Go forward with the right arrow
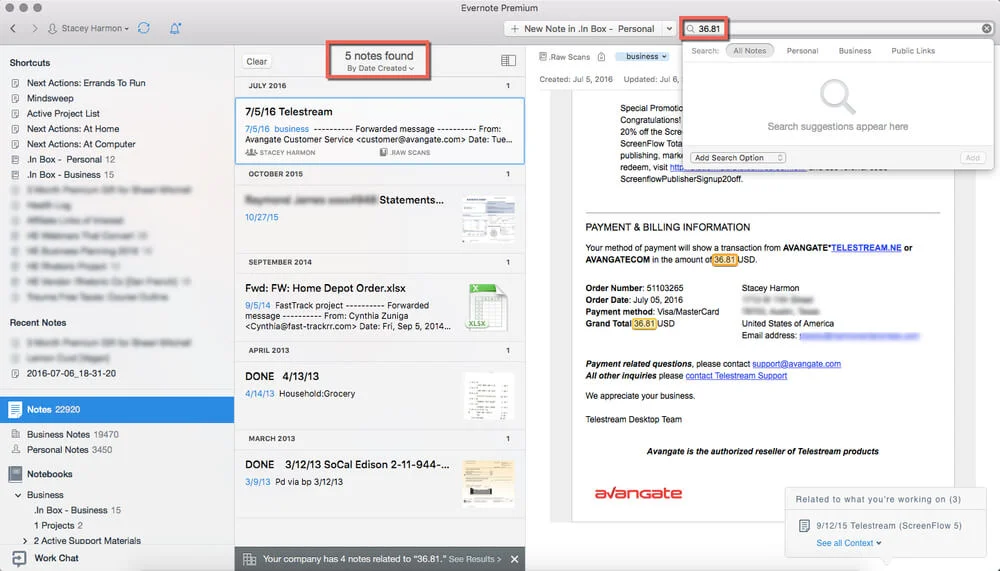 click(x=34, y=28)
